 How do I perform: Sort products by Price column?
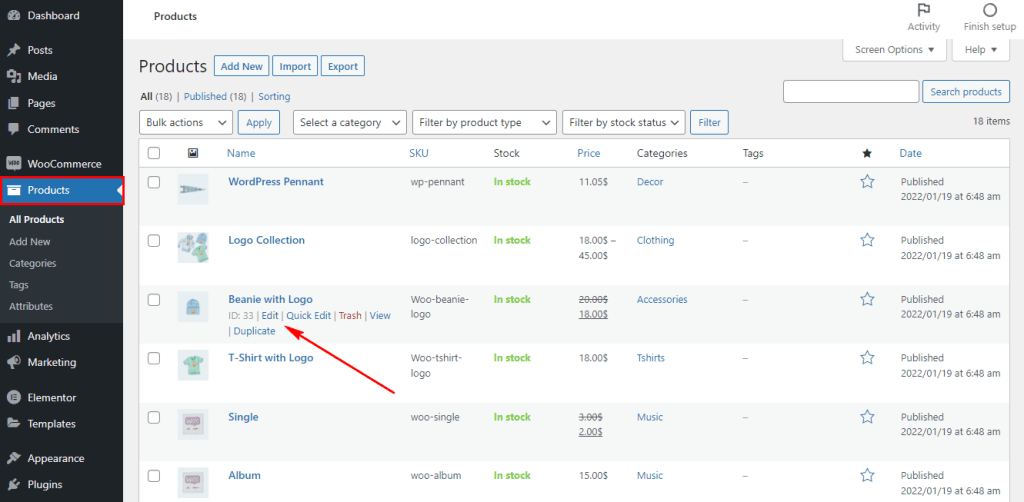(589, 153)
